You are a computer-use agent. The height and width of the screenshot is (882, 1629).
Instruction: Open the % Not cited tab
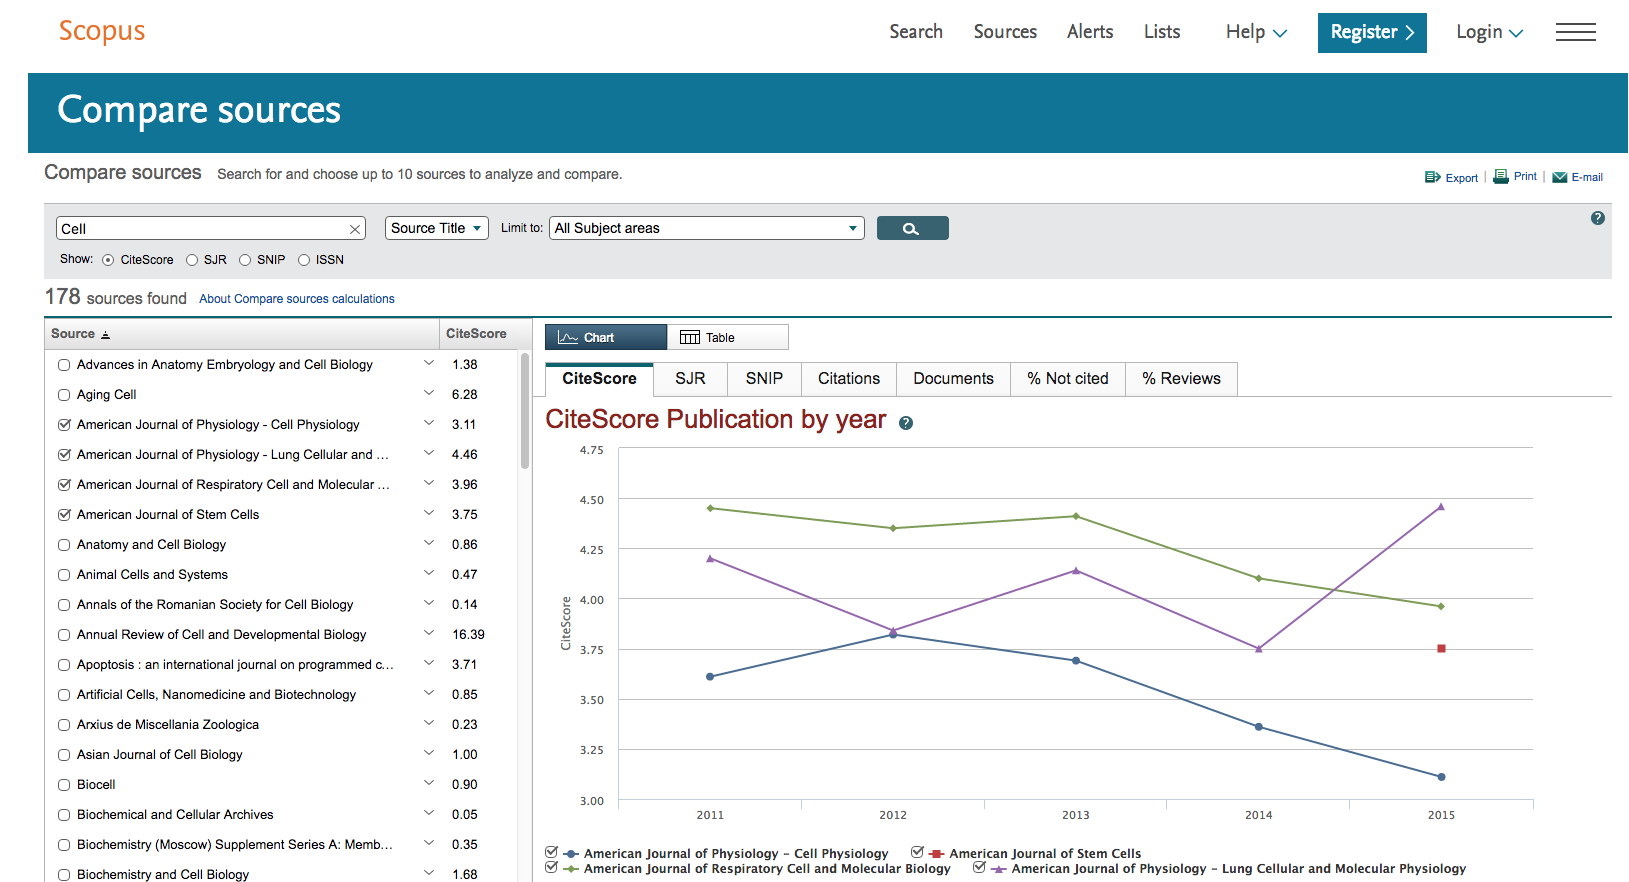1068,379
